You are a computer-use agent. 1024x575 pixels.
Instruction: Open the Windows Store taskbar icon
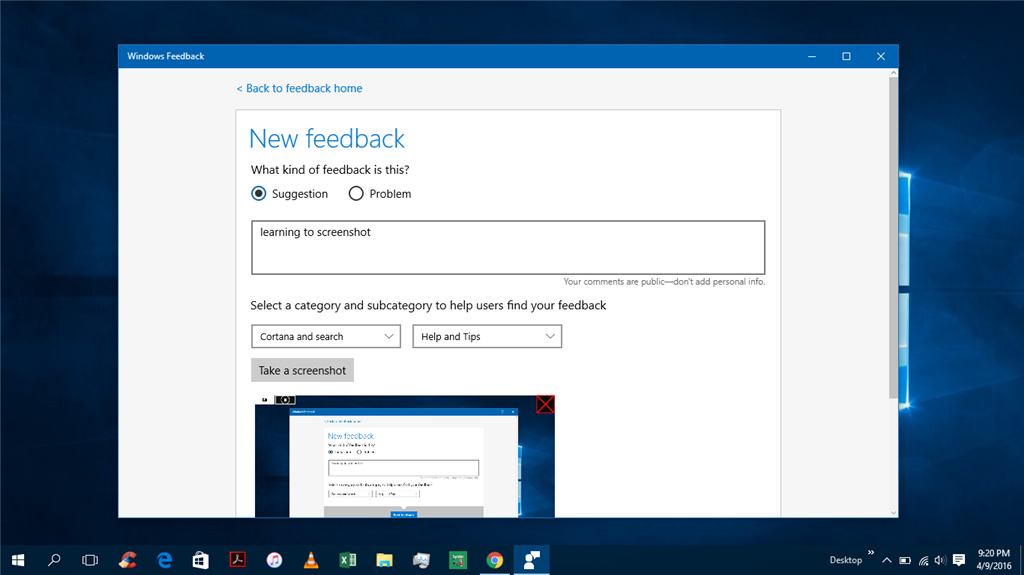pos(200,560)
